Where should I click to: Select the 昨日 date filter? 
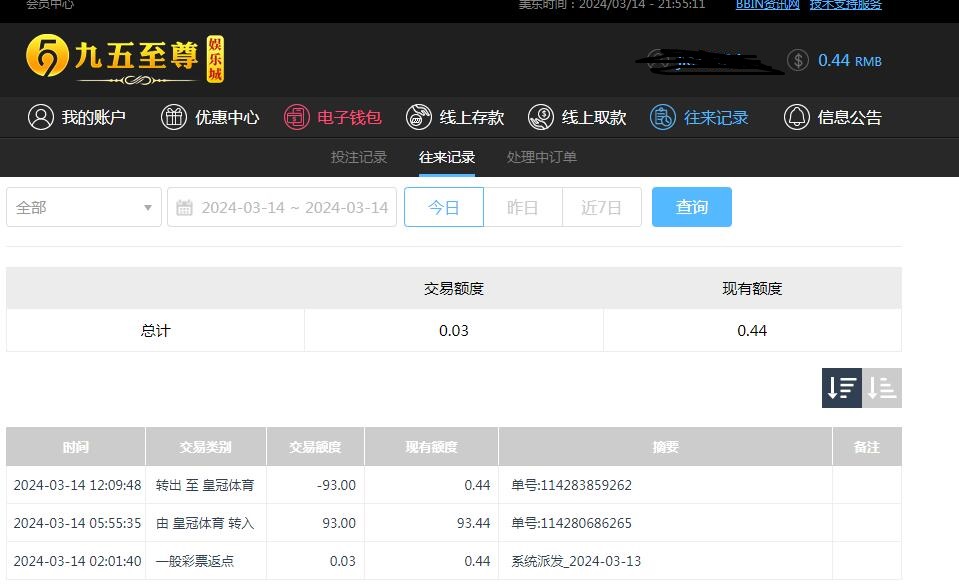click(523, 207)
